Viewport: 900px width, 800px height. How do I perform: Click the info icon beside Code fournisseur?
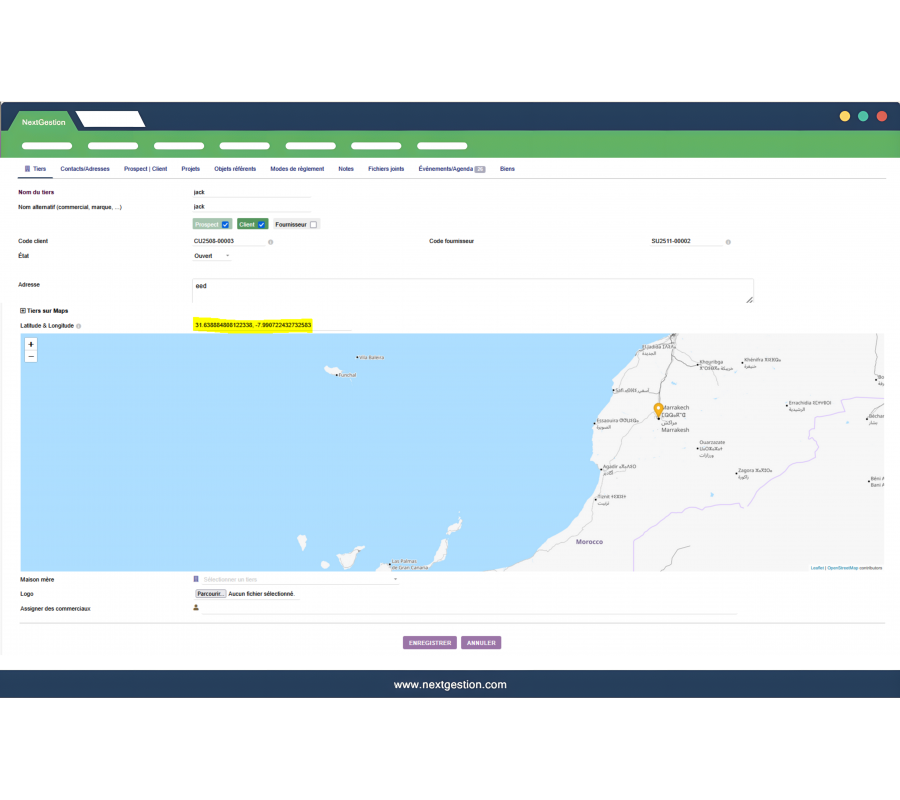[728, 242]
